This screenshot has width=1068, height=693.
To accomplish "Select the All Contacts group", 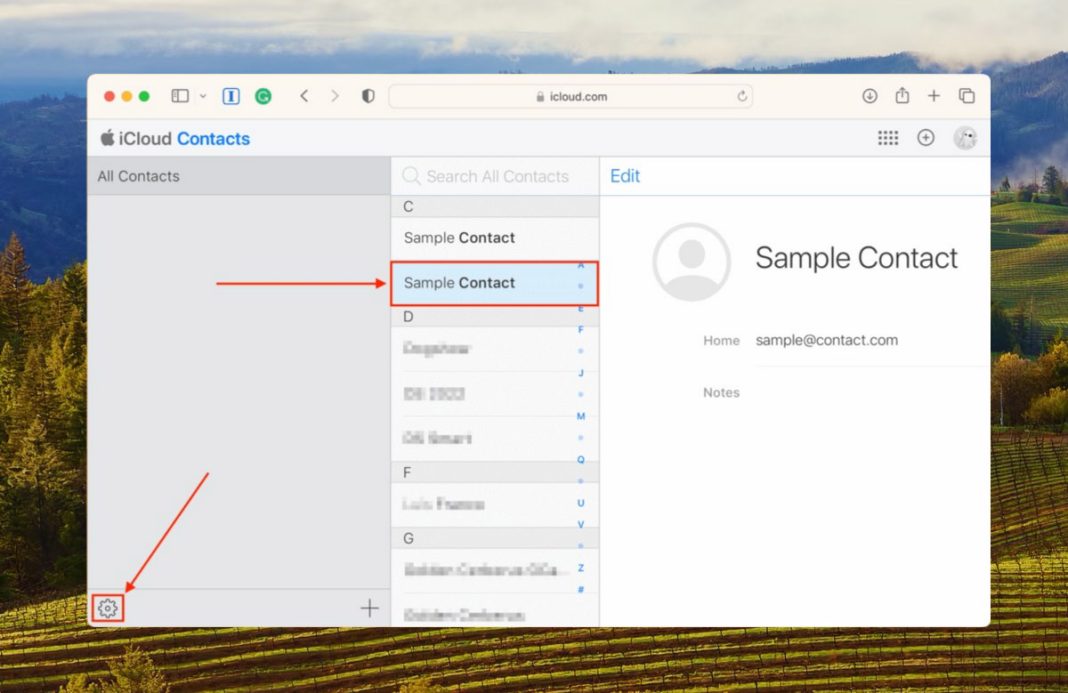I will click(139, 176).
